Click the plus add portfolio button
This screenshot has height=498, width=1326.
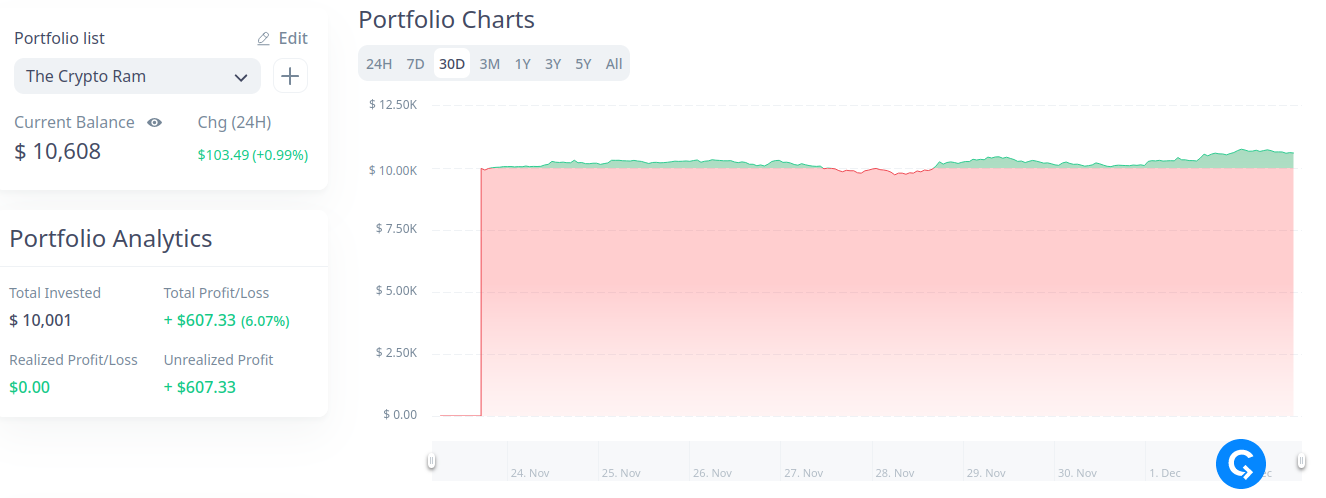(x=290, y=76)
